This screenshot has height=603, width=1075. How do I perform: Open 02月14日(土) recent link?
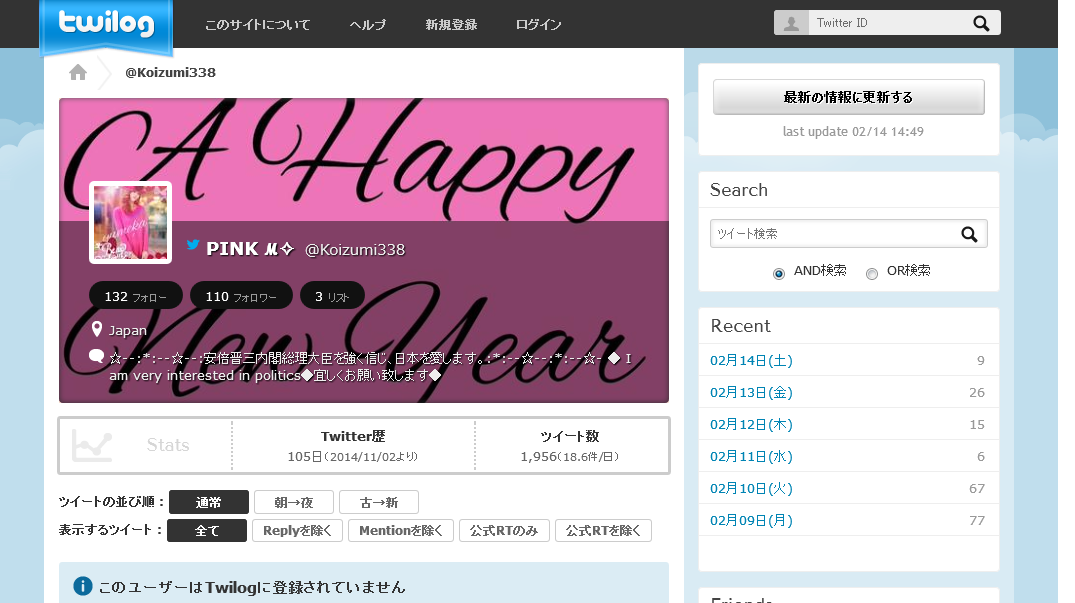[751, 360]
